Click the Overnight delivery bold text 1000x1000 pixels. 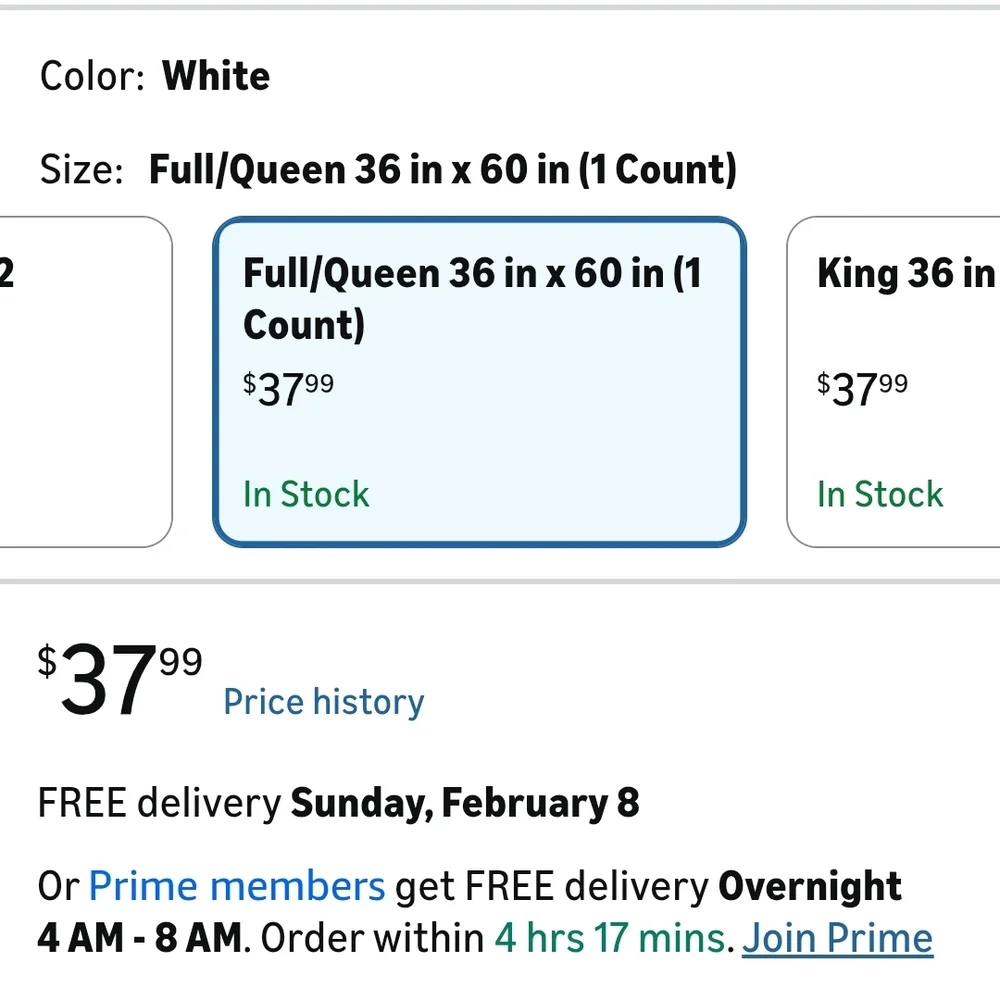pyautogui.click(x=810, y=886)
